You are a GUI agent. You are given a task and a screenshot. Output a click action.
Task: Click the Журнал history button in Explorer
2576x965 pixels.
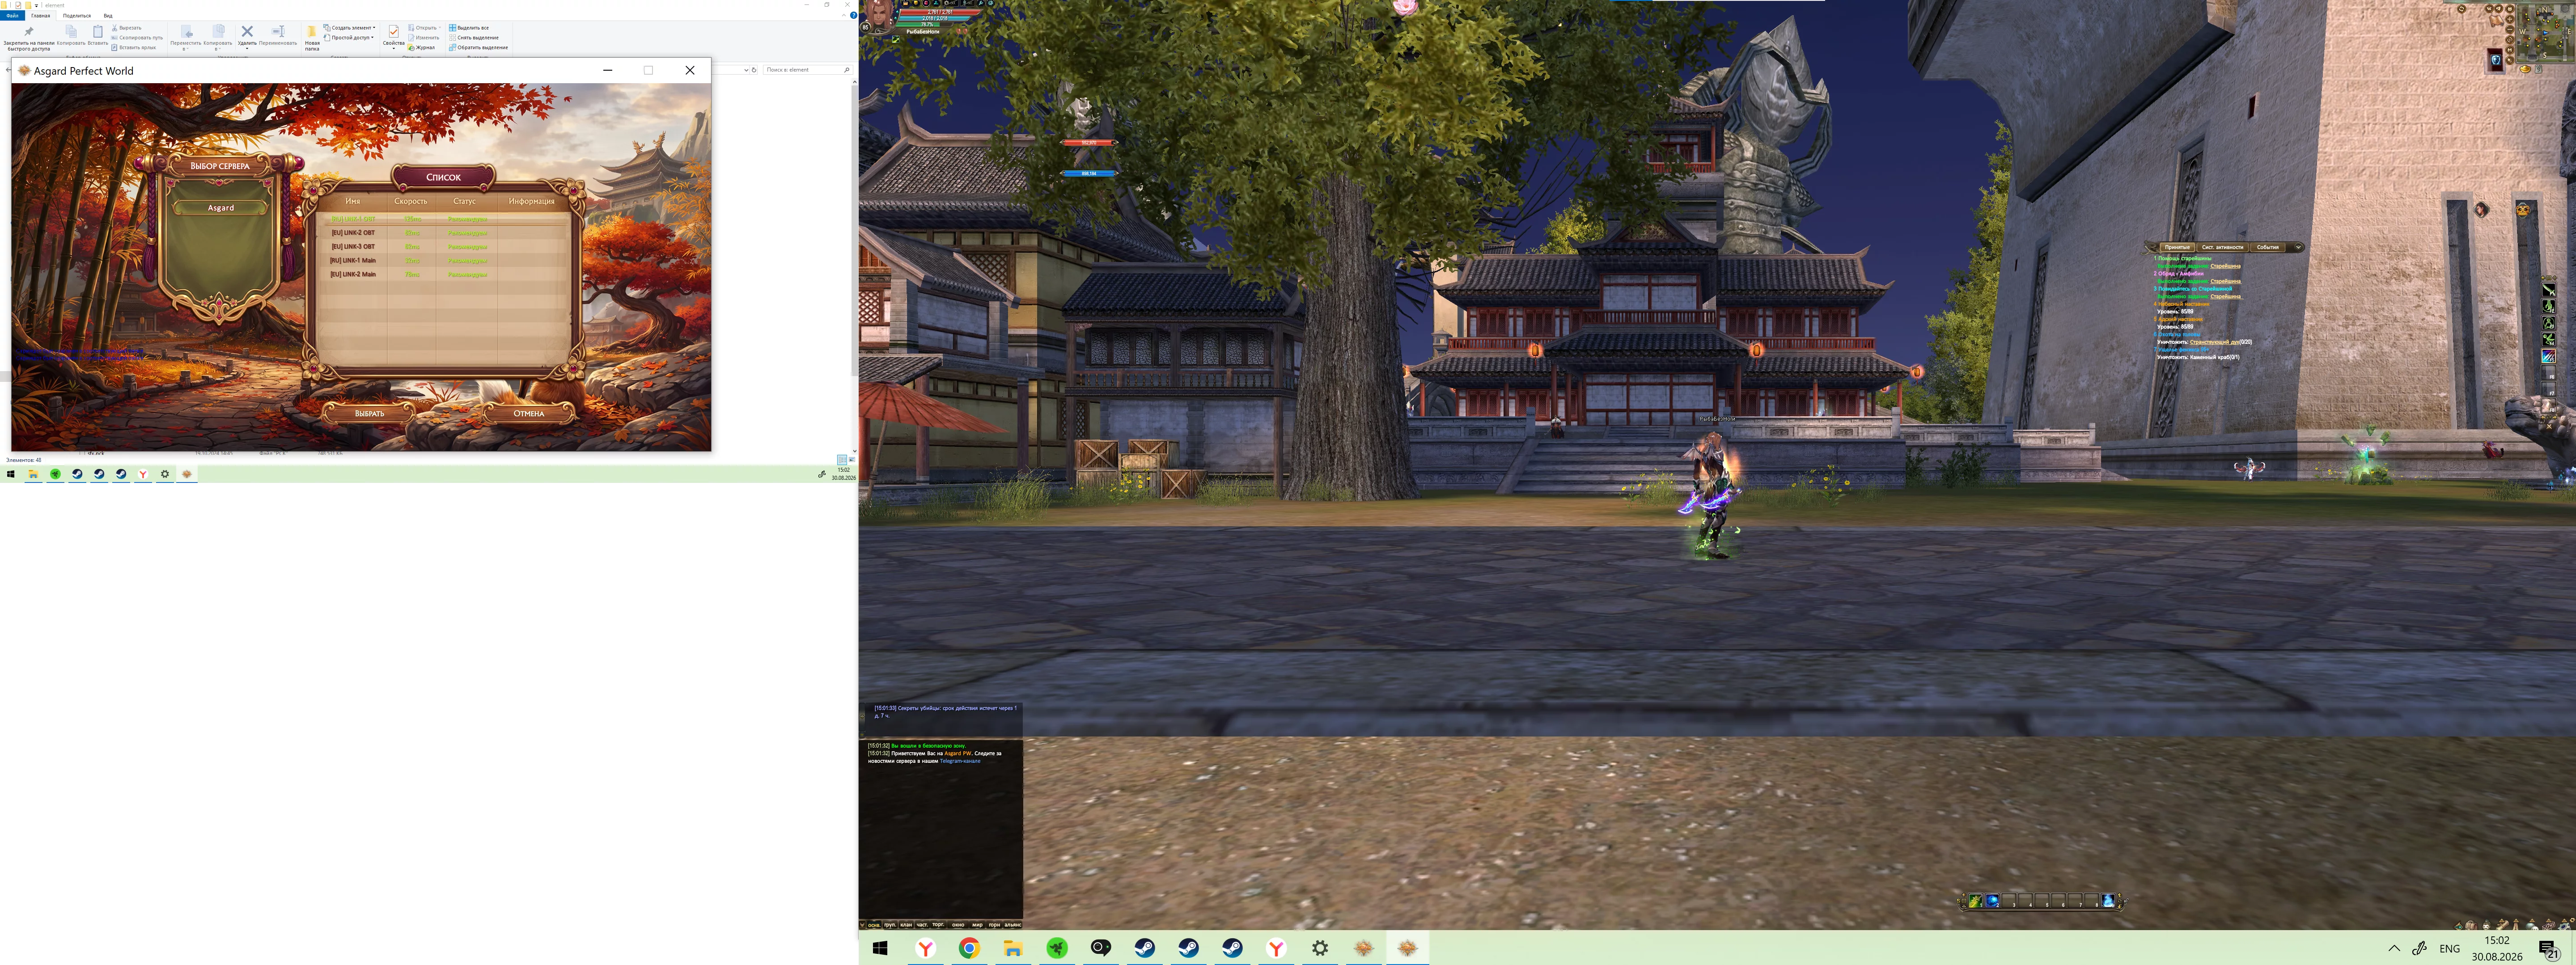(423, 47)
